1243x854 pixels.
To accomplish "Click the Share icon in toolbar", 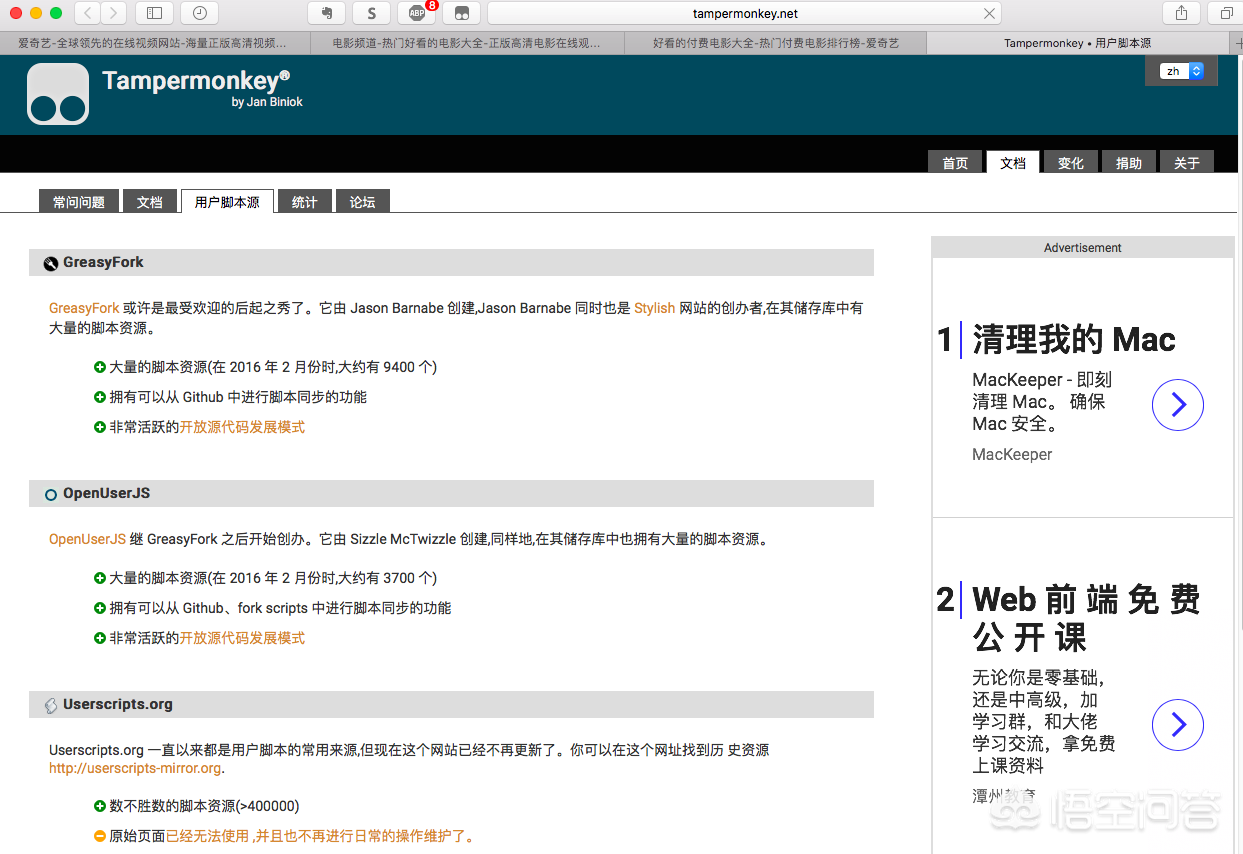I will (x=1181, y=13).
